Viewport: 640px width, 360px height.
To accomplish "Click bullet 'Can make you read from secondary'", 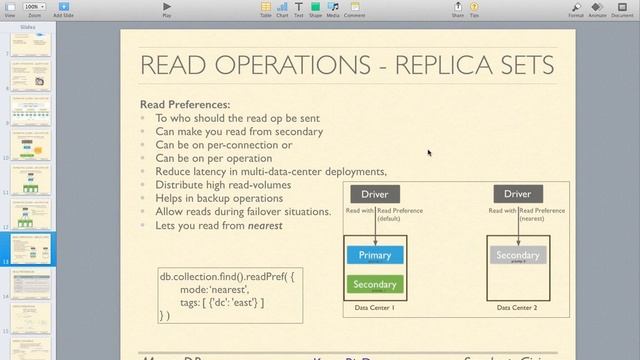I will (239, 131).
